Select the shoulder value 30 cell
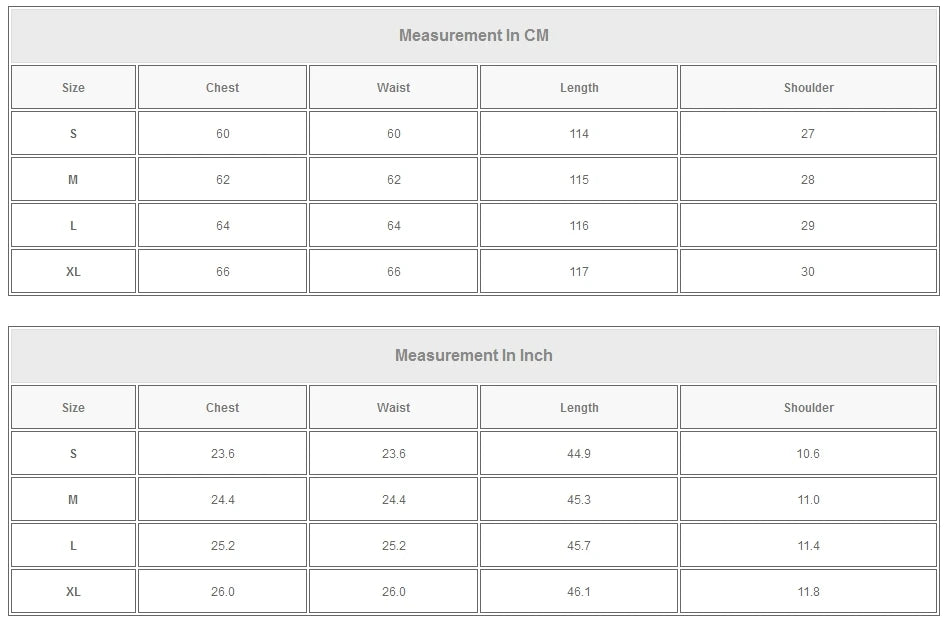 [808, 272]
